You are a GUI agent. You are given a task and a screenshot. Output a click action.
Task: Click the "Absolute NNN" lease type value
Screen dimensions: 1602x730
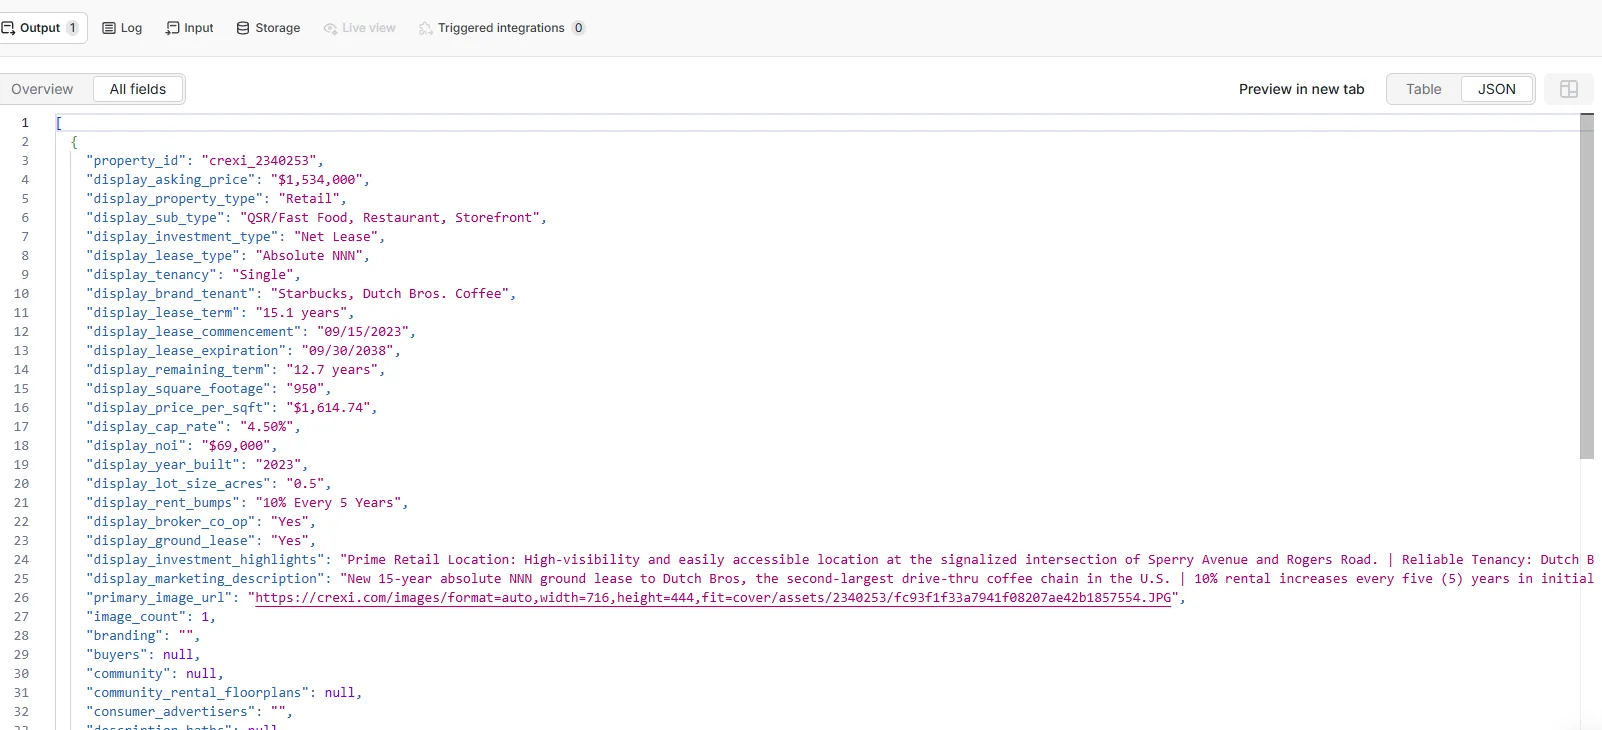[309, 256]
